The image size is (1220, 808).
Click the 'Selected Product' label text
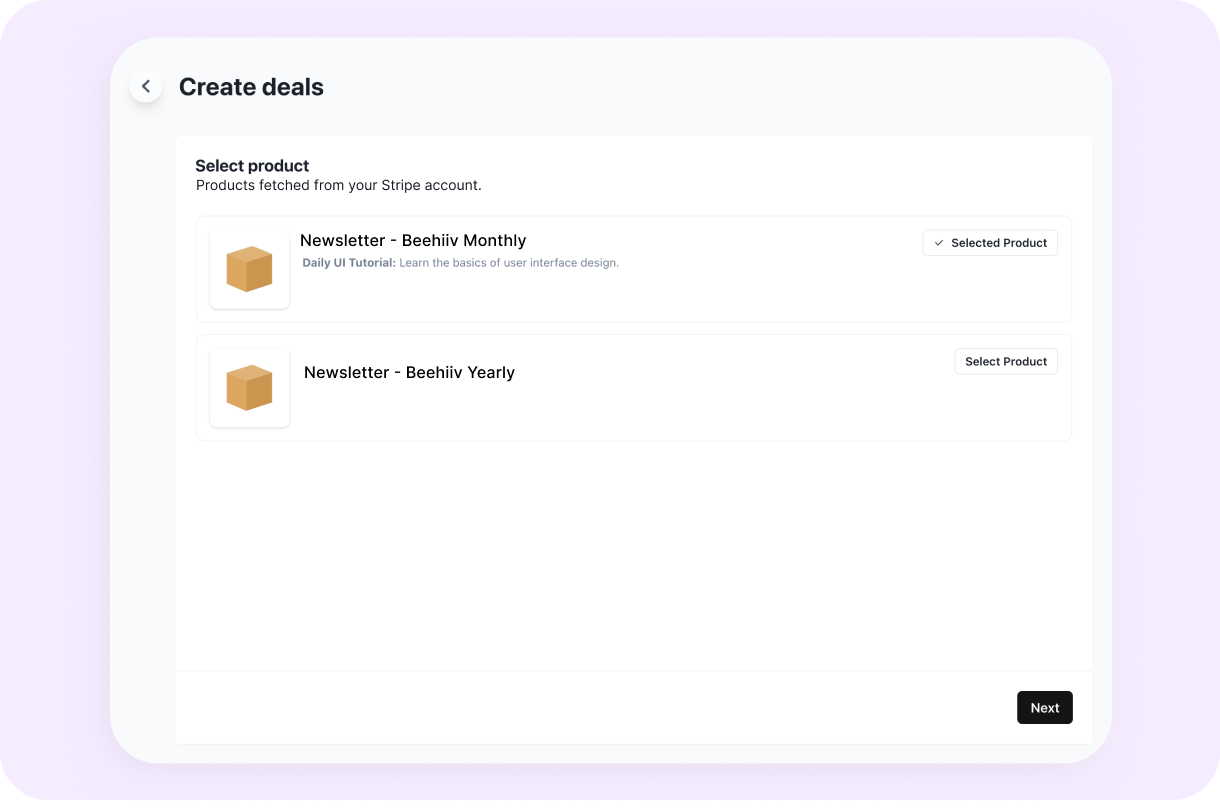click(x=999, y=243)
